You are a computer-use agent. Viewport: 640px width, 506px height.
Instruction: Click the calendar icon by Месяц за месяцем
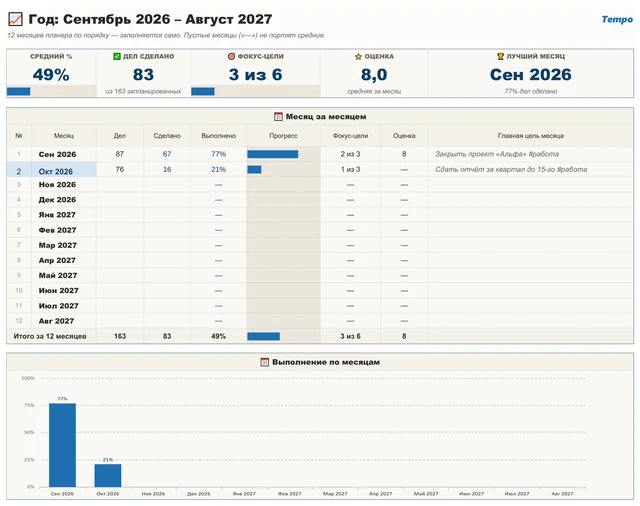point(278,117)
